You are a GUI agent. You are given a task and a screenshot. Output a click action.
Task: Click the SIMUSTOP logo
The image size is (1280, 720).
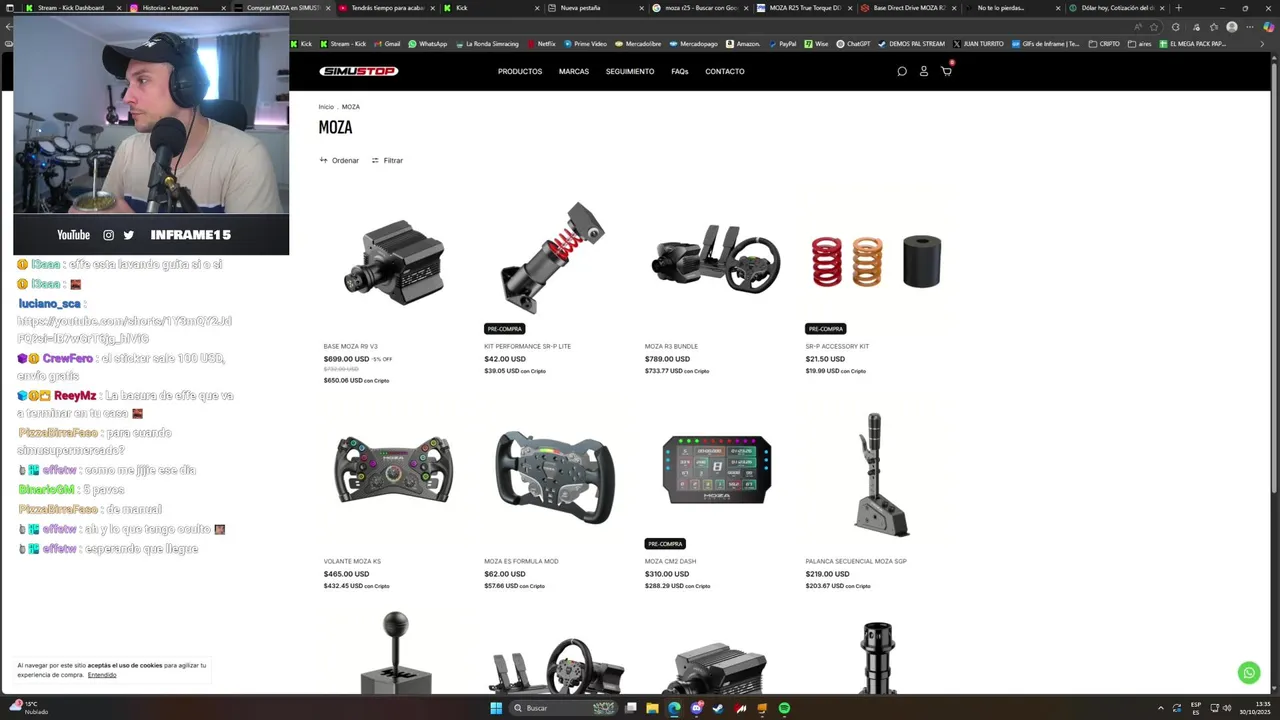(359, 71)
